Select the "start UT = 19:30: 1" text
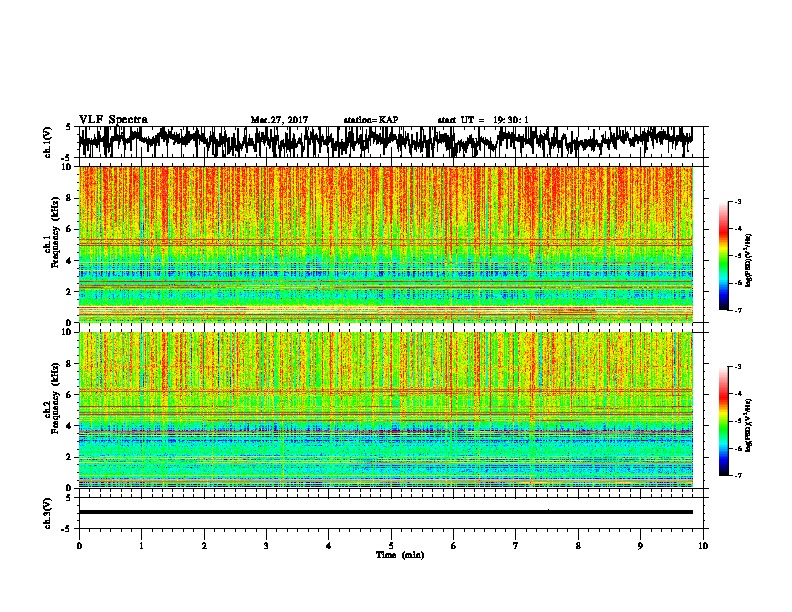This screenshot has height=612, width=792. [x=483, y=120]
